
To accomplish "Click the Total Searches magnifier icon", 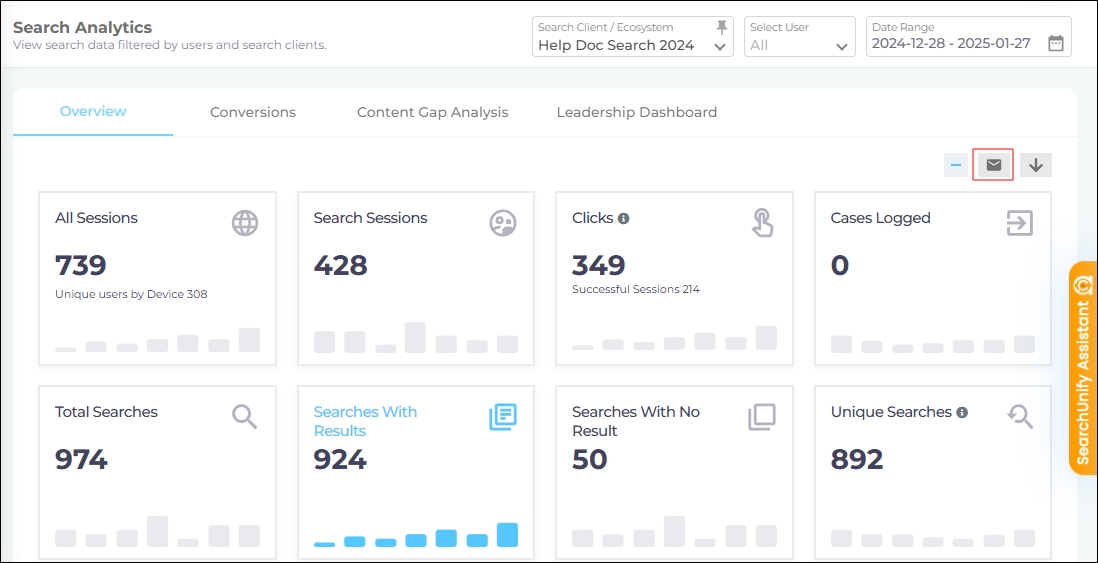I will pyautogui.click(x=245, y=416).
